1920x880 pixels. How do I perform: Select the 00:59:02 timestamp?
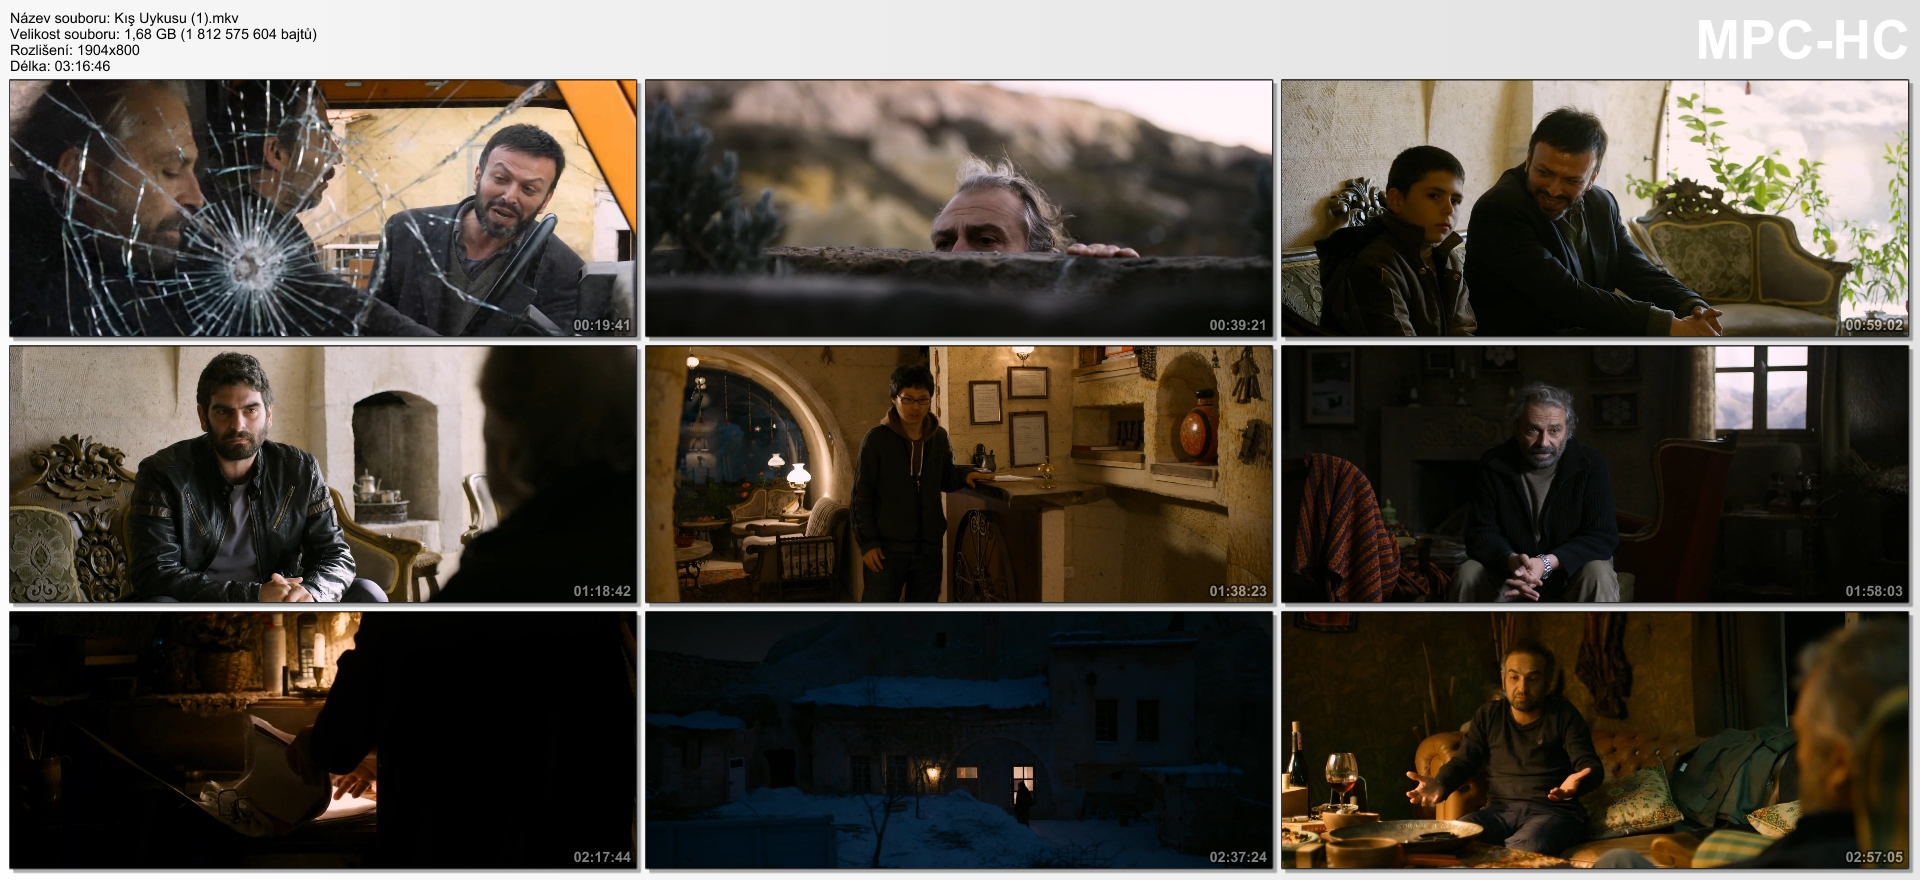(x=1873, y=325)
